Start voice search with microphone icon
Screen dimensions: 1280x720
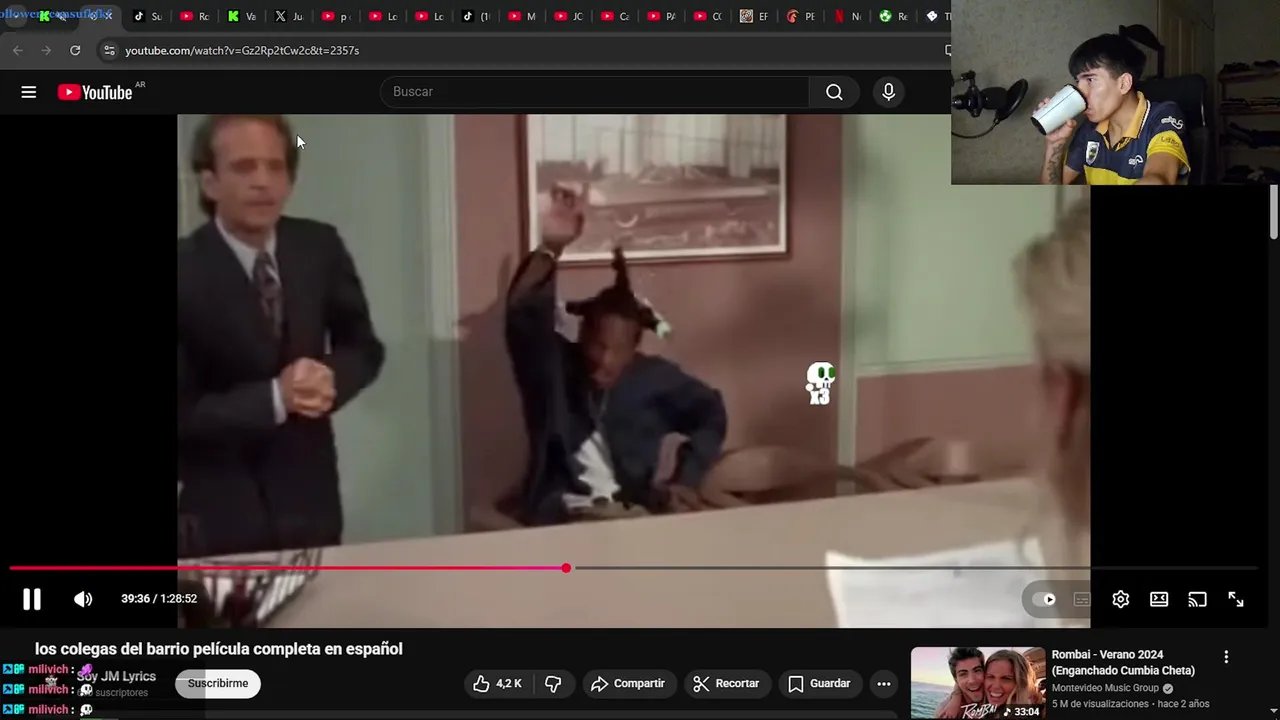click(888, 92)
